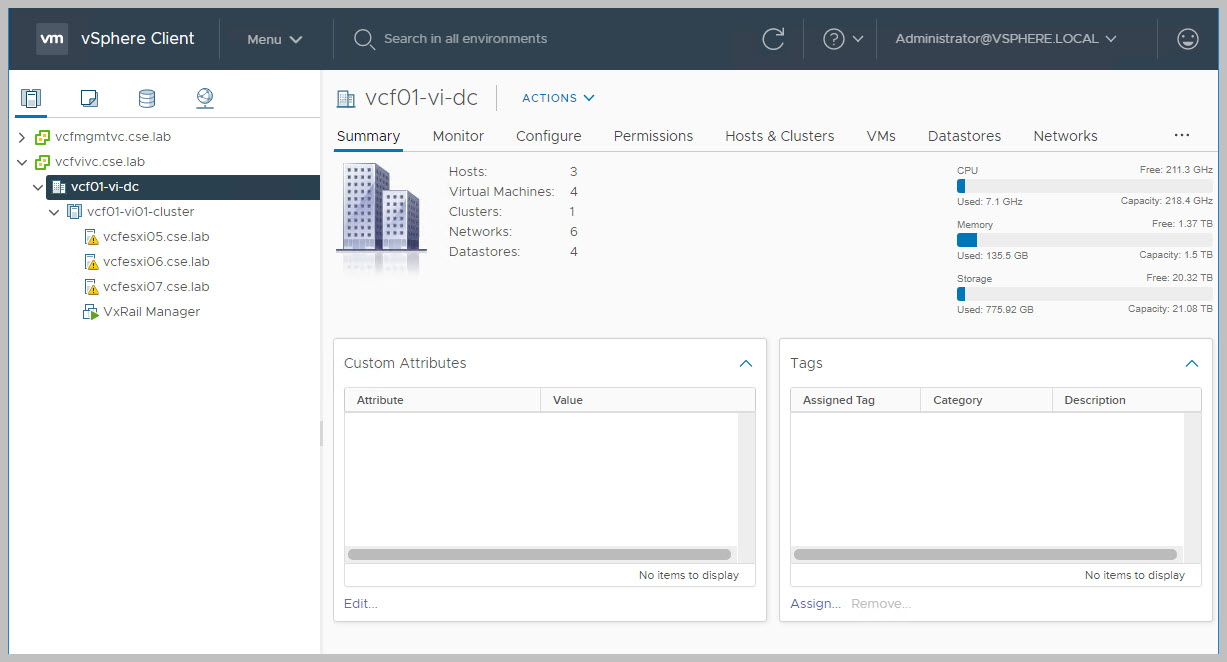Collapse the Custom Attributes panel
The width and height of the screenshot is (1227, 662).
pyautogui.click(x=745, y=363)
